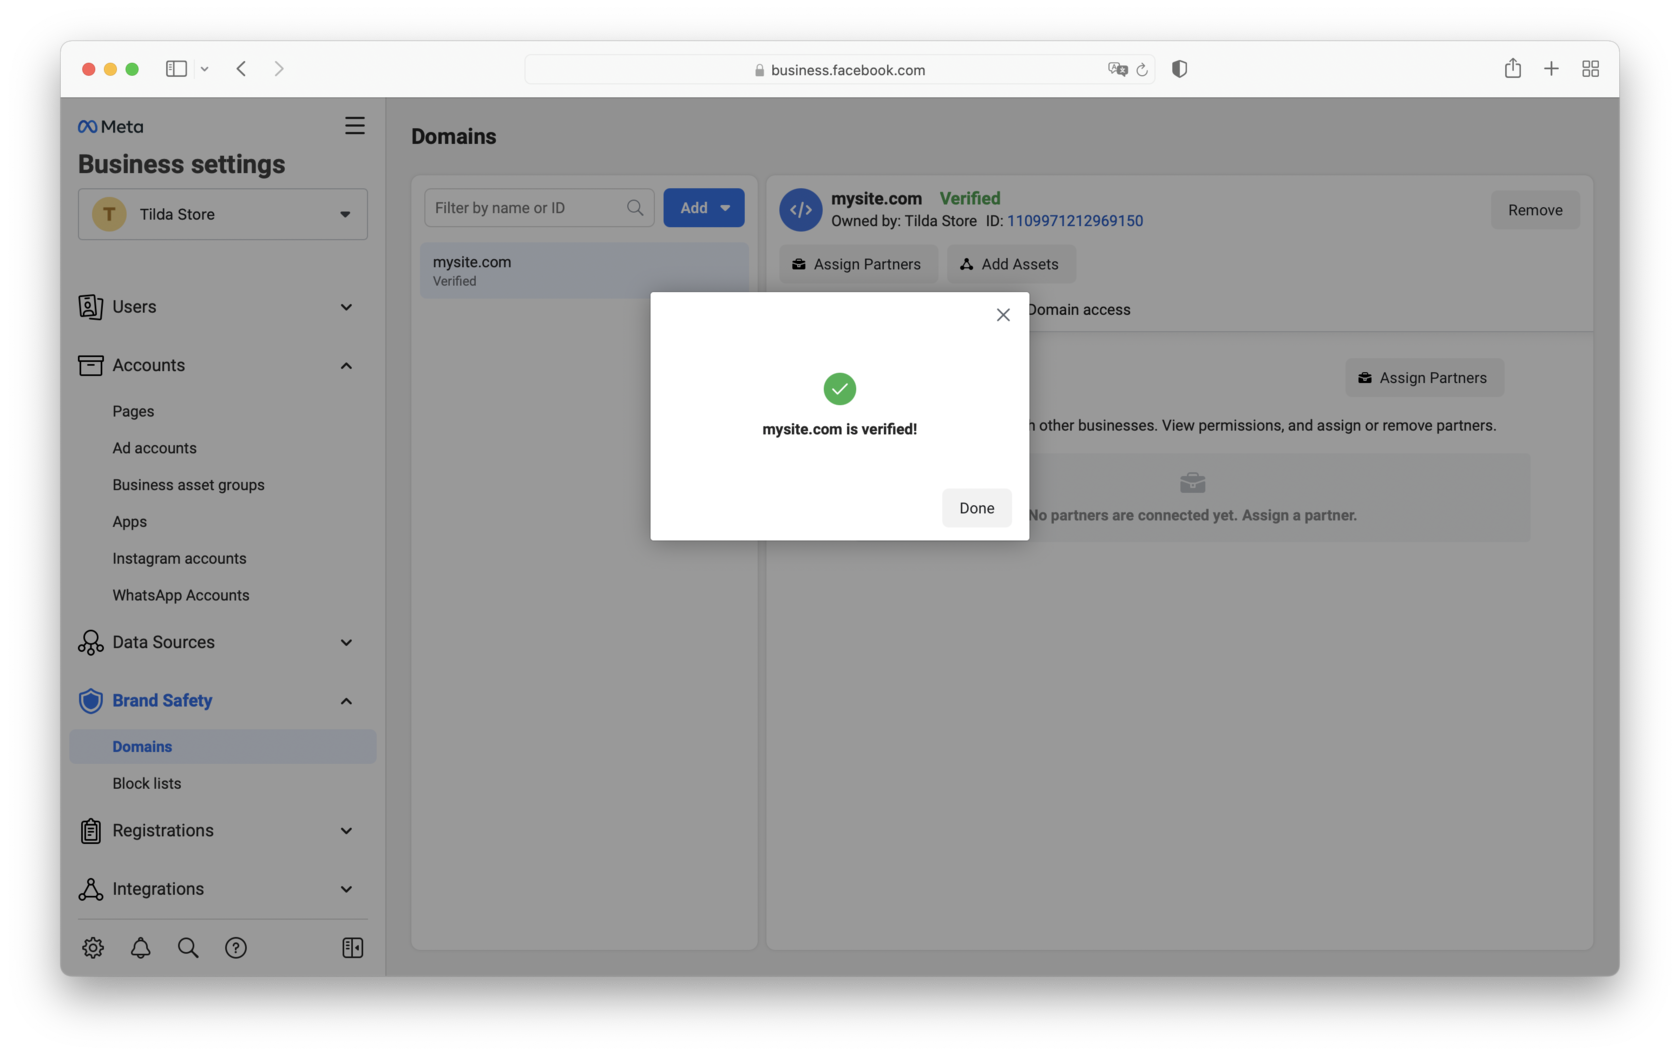The image size is (1680, 1056).
Task: Click the green Verified status text
Action: [x=970, y=198]
